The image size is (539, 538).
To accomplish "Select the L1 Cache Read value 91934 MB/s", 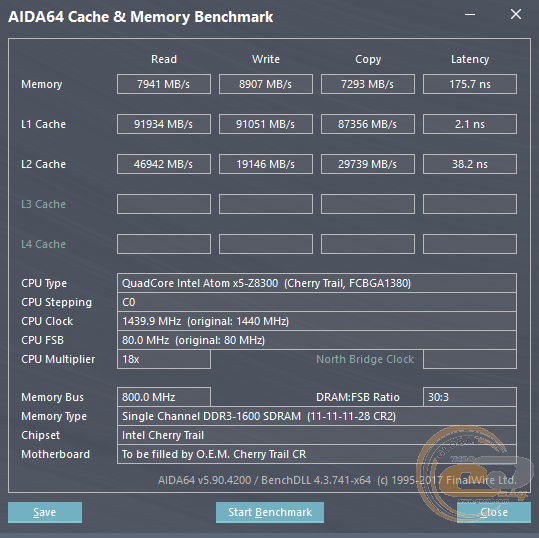I will click(x=164, y=124).
